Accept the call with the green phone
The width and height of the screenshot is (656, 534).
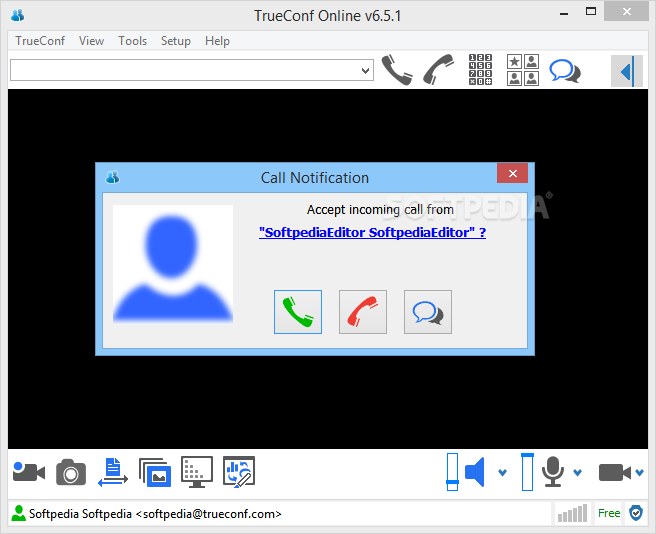pos(298,312)
